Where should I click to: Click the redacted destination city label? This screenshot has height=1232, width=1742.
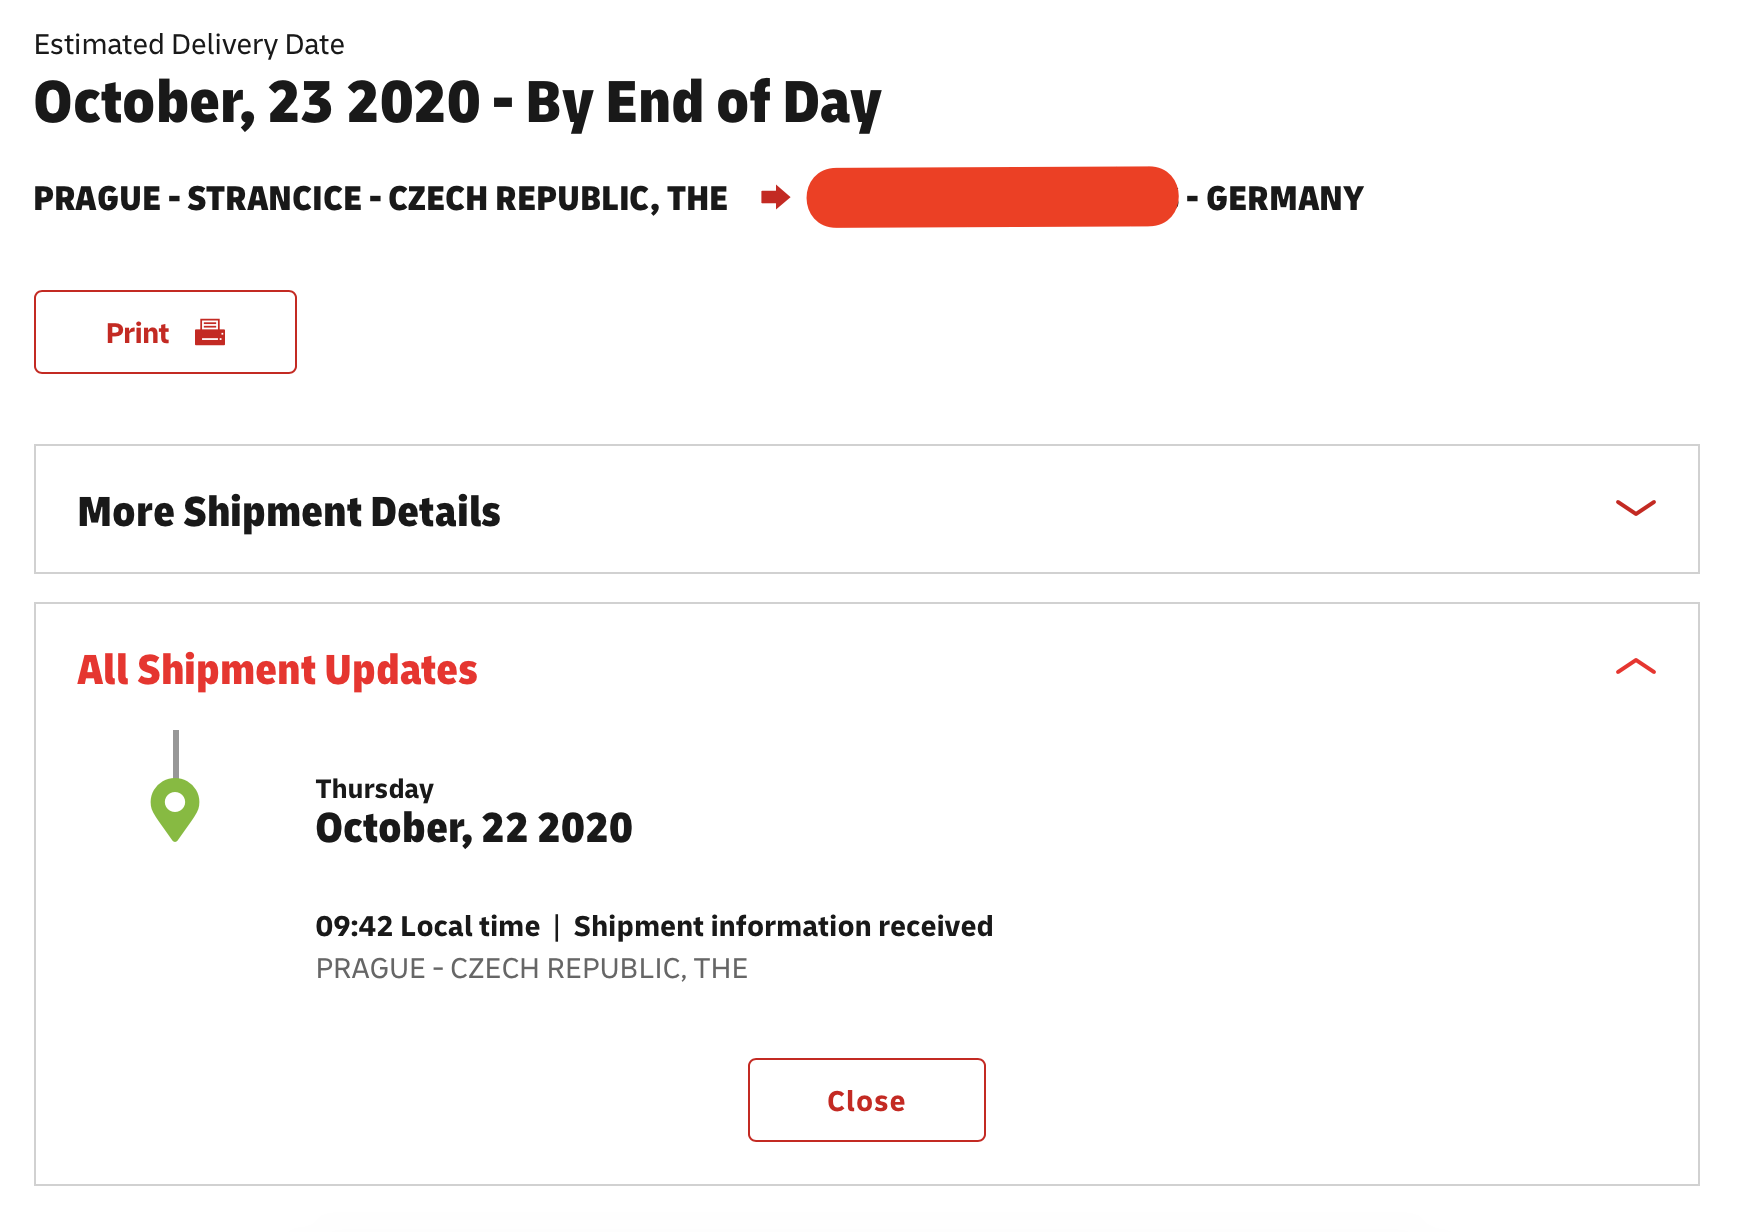(992, 197)
